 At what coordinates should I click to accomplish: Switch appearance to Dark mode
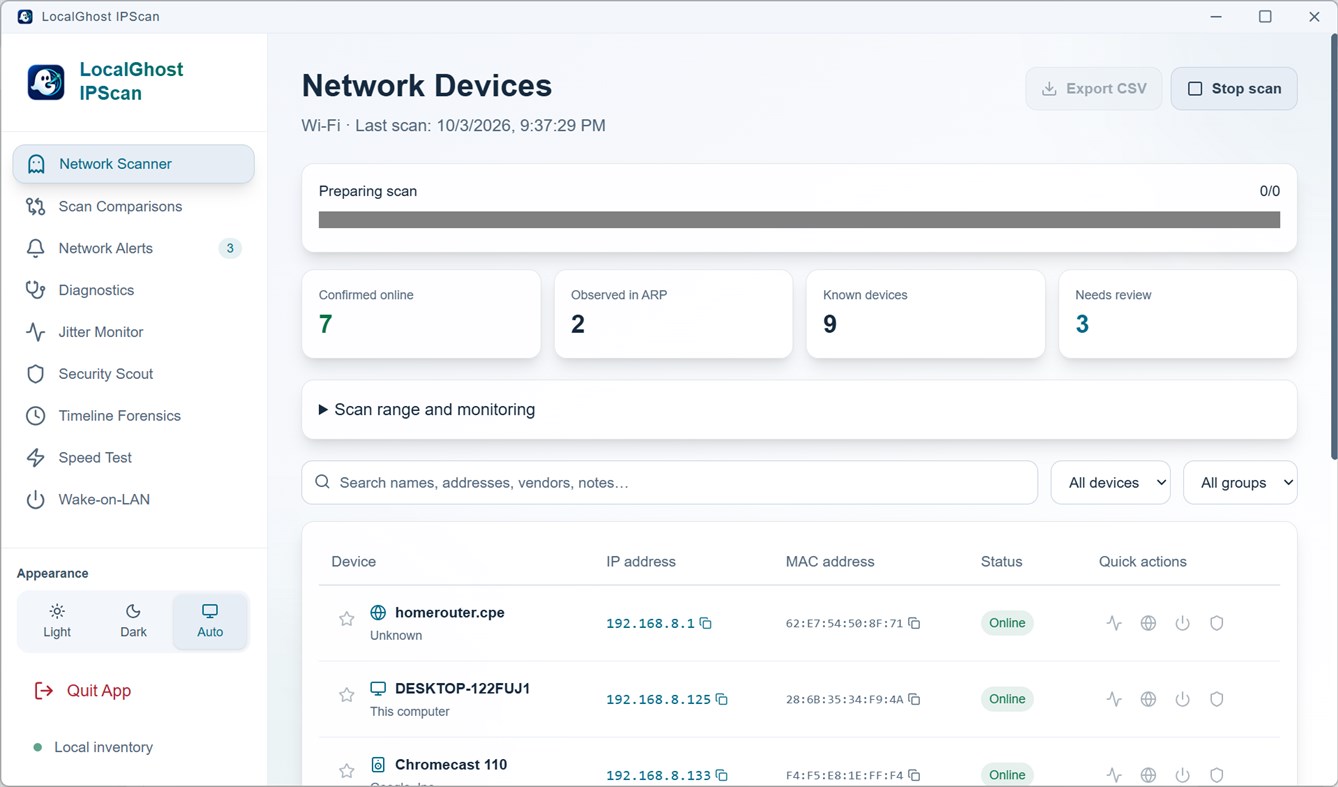pyautogui.click(x=133, y=621)
